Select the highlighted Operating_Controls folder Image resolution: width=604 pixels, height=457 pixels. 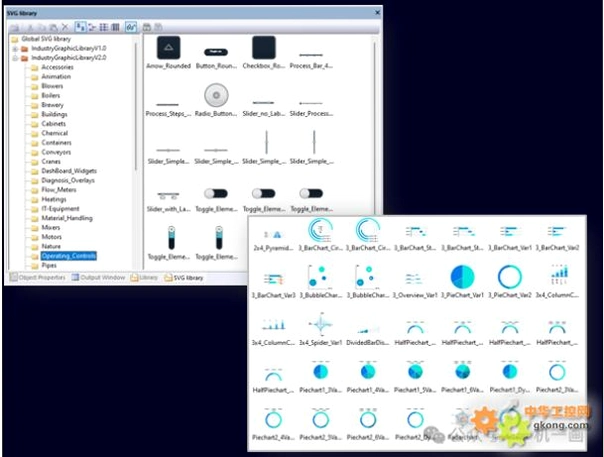tap(69, 256)
